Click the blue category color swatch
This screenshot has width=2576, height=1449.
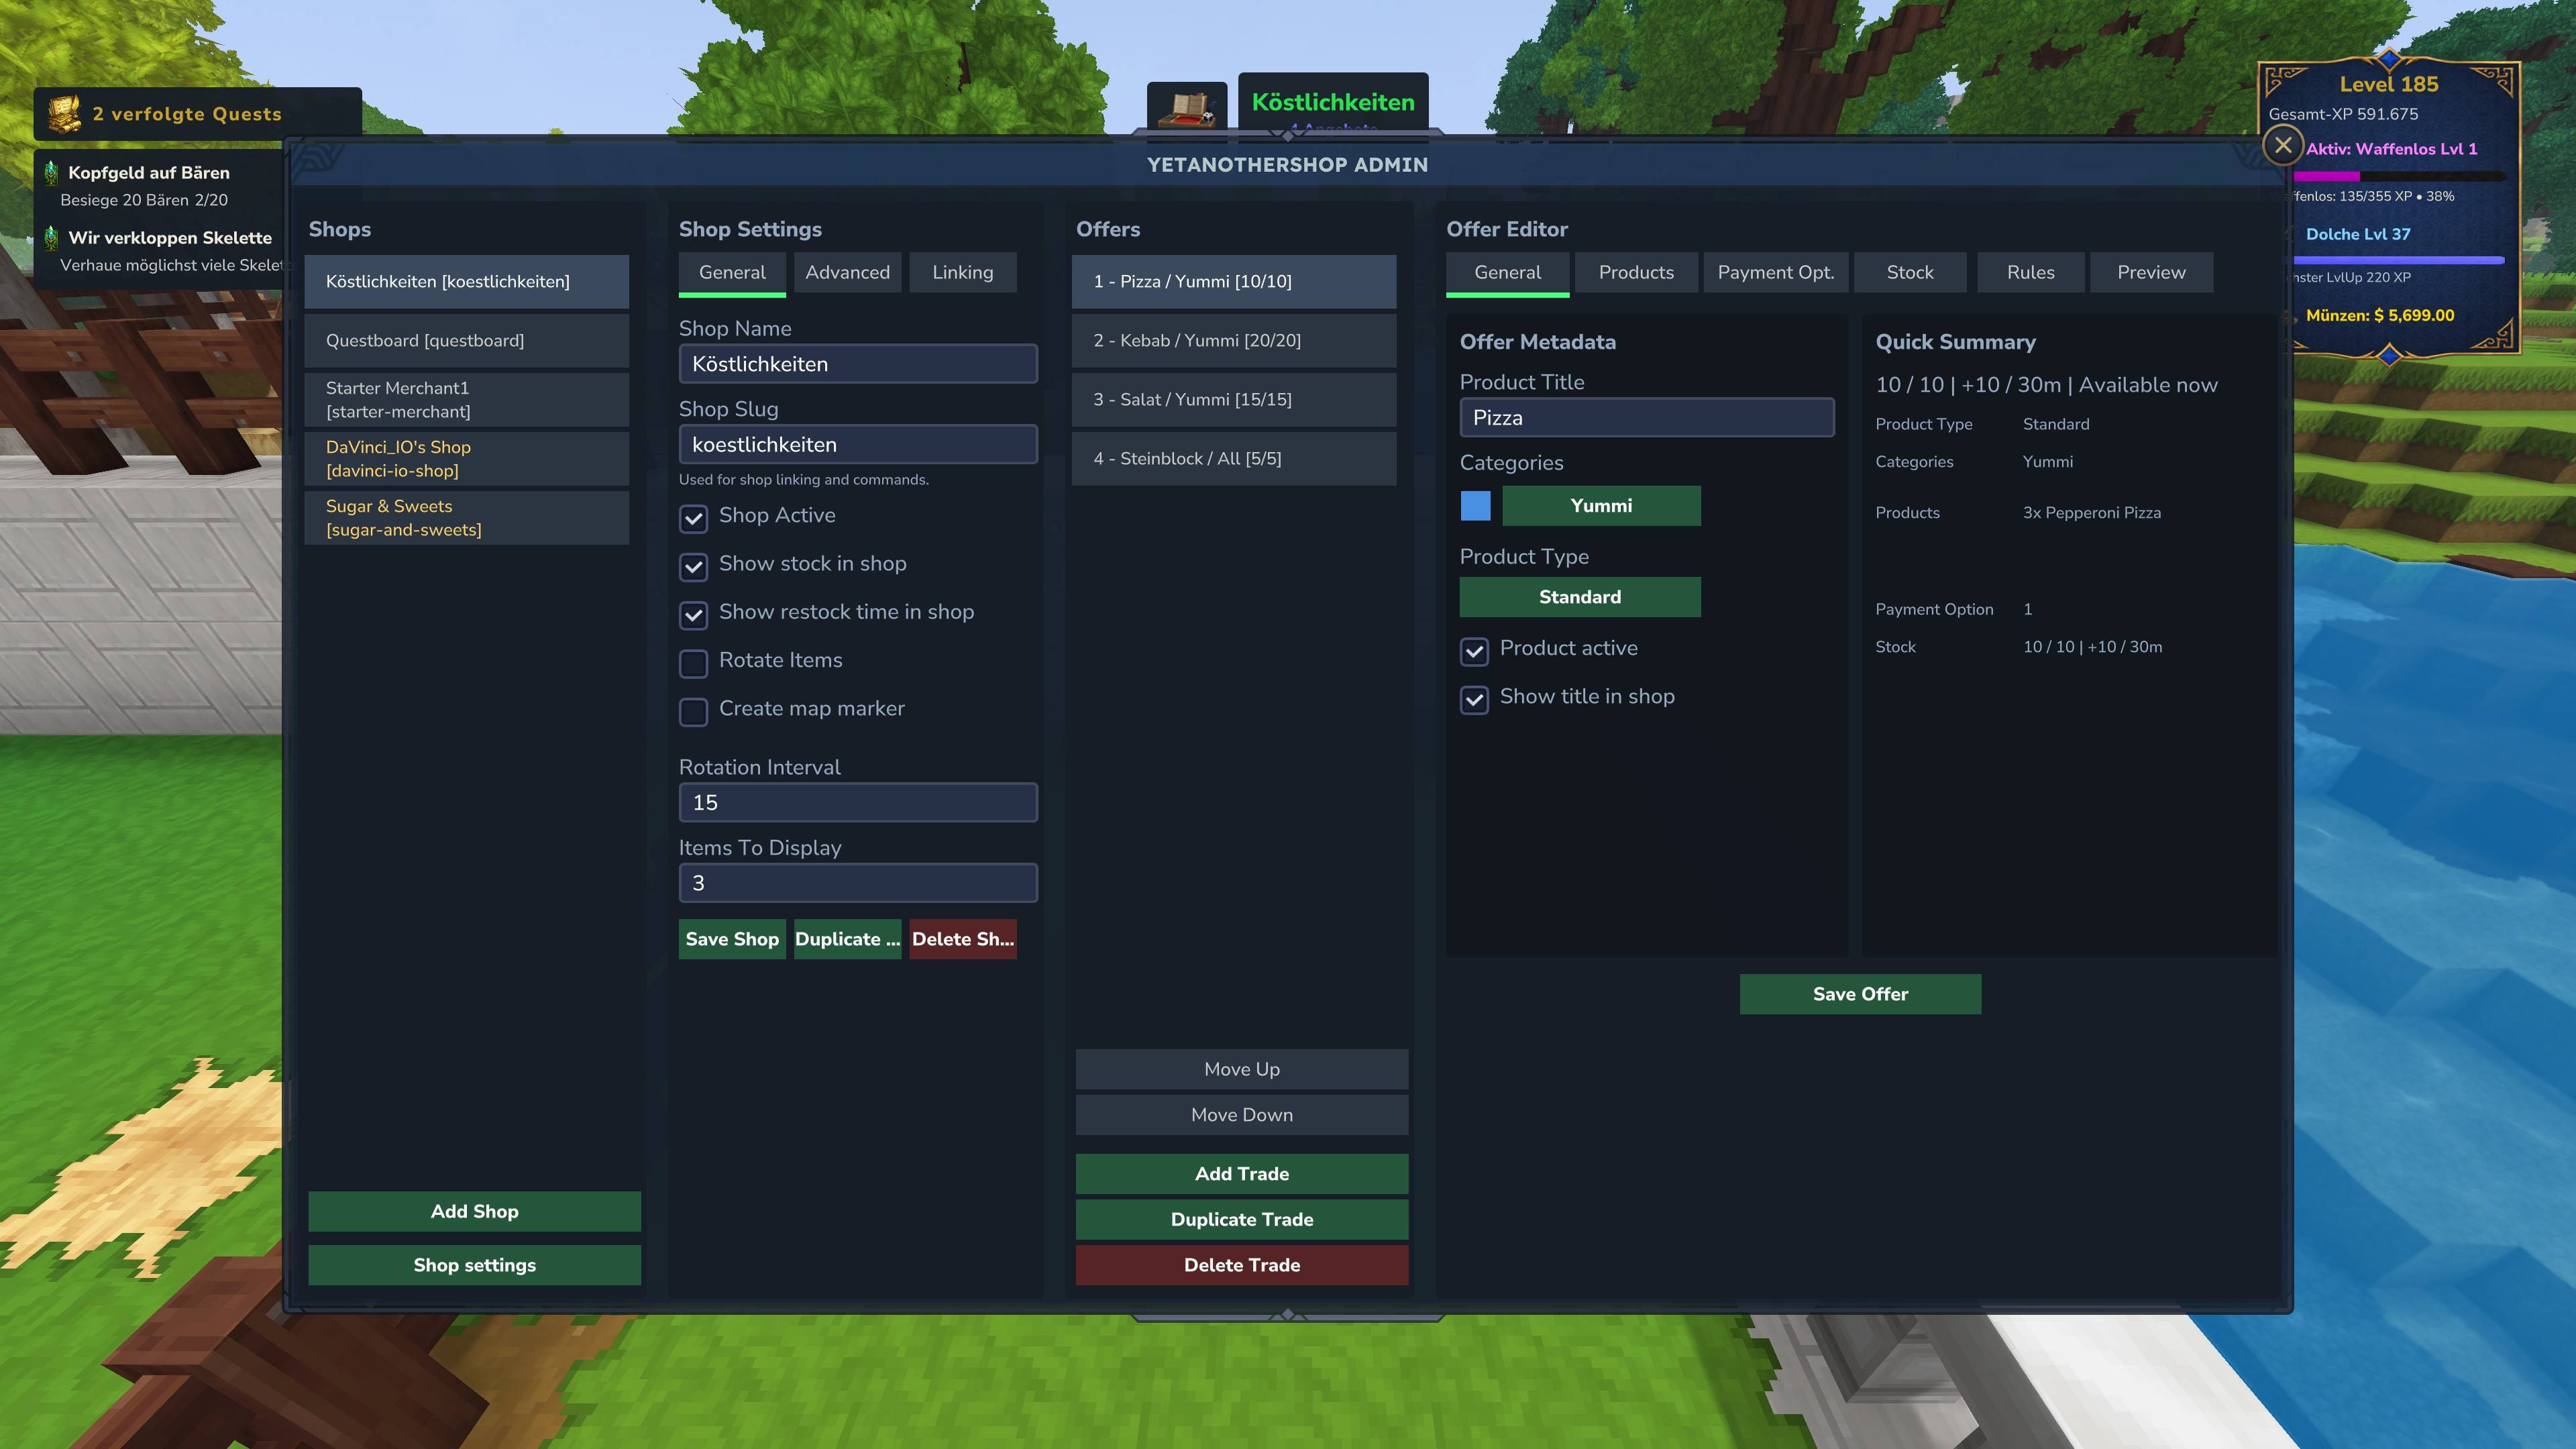coord(1475,506)
